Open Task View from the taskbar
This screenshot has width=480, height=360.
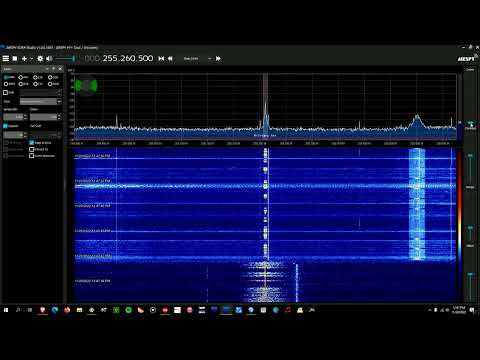click(x=30, y=310)
